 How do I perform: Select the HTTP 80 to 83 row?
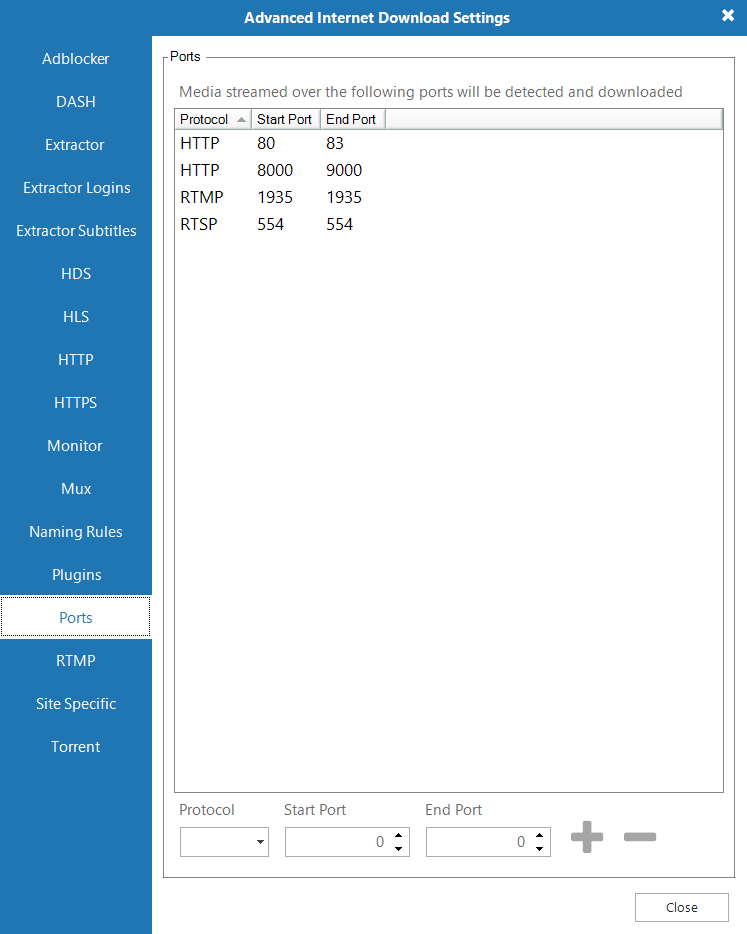(x=449, y=143)
